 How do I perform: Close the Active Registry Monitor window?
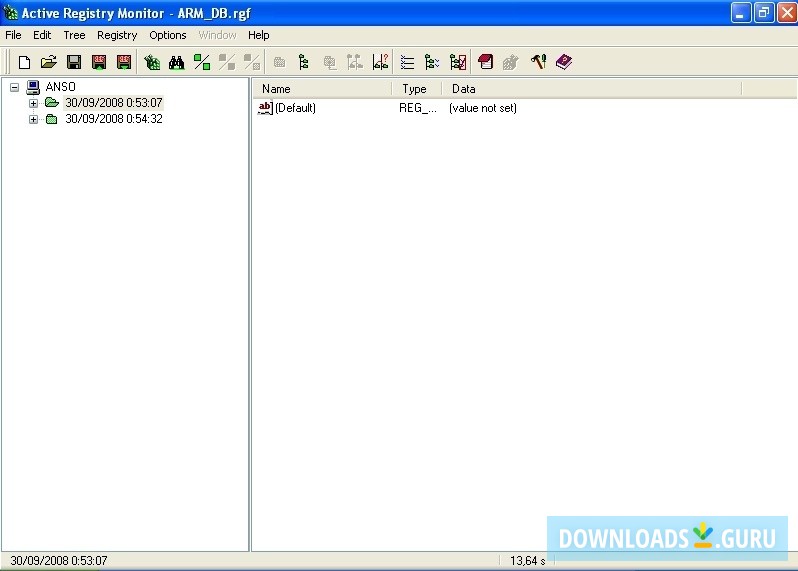[x=787, y=13]
